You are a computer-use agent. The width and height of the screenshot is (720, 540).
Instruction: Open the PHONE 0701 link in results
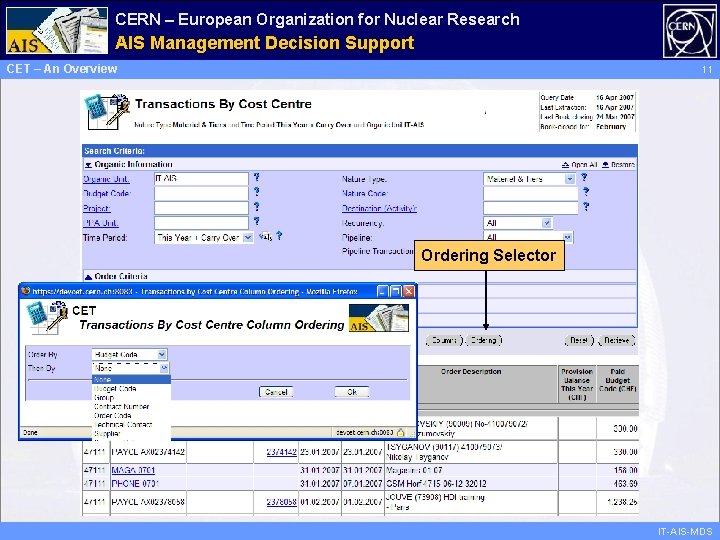point(135,484)
